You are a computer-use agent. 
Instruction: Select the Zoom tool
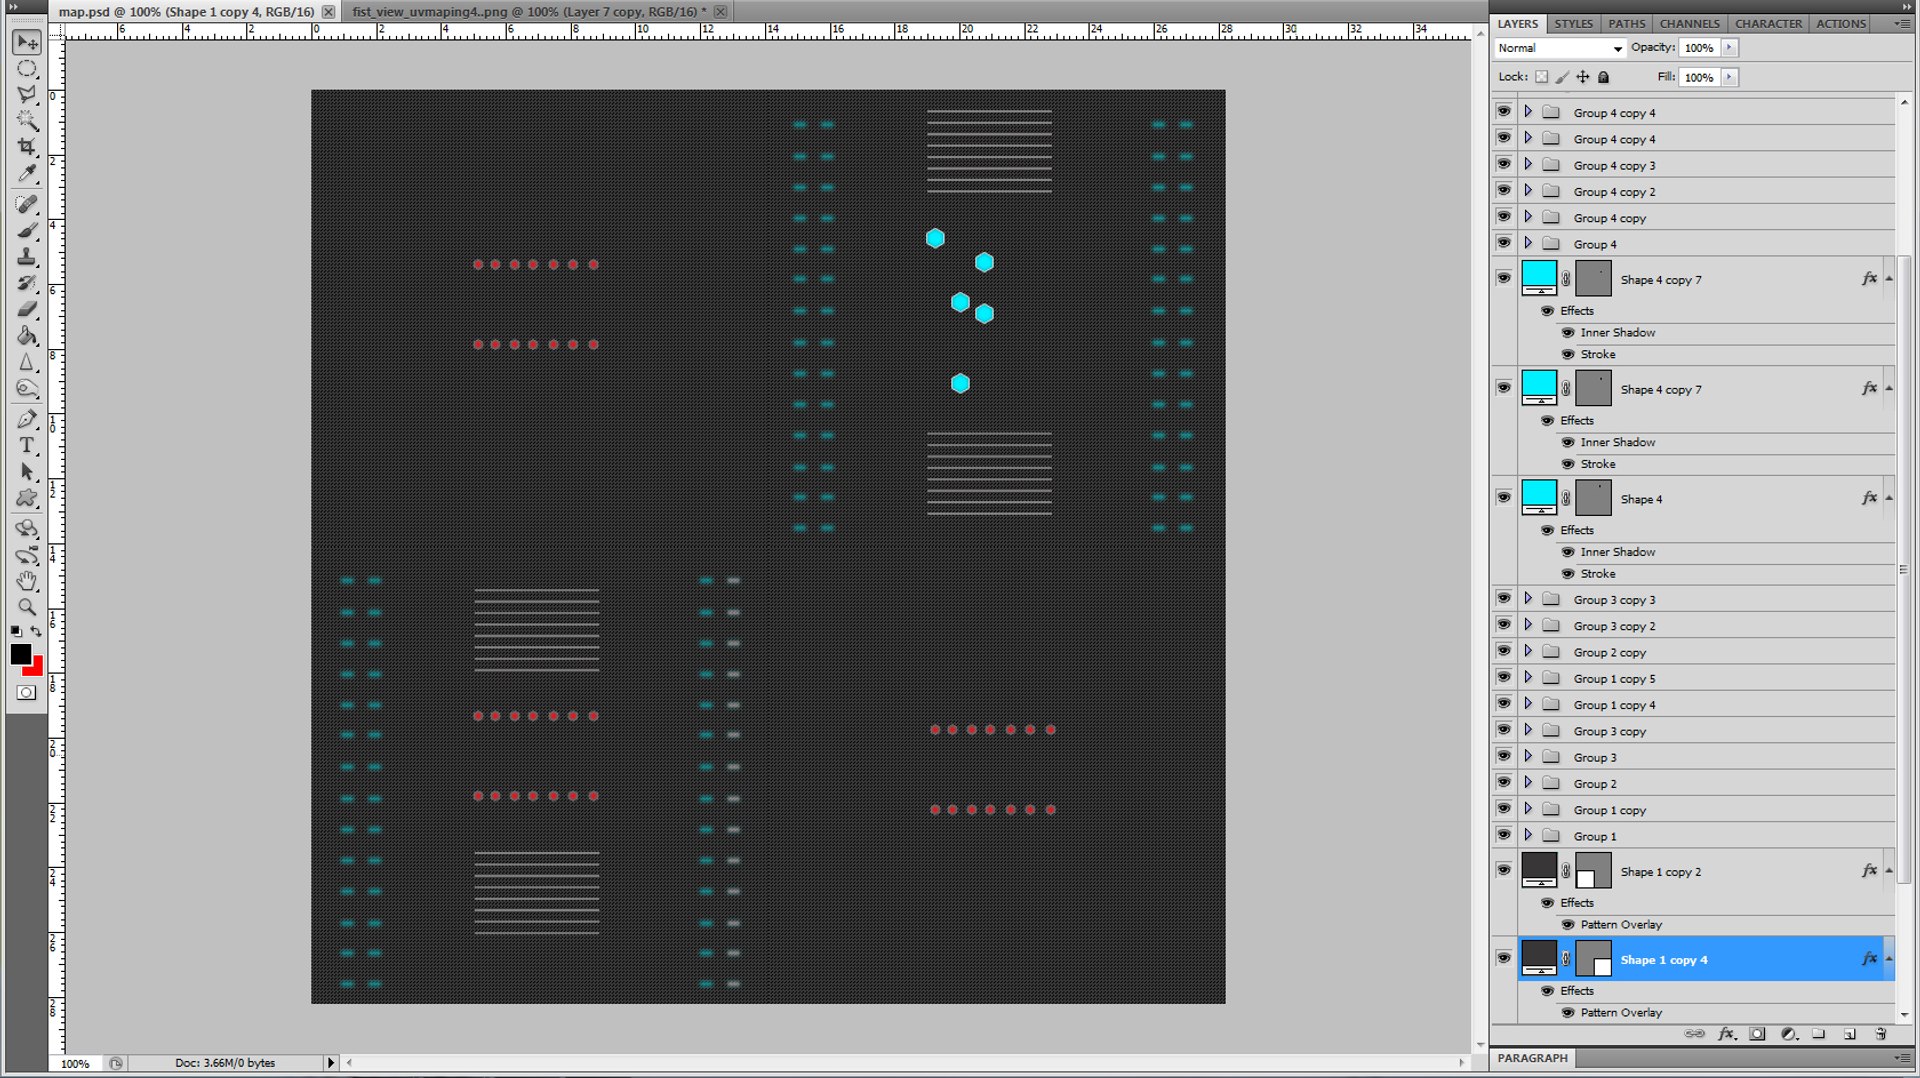click(x=27, y=607)
